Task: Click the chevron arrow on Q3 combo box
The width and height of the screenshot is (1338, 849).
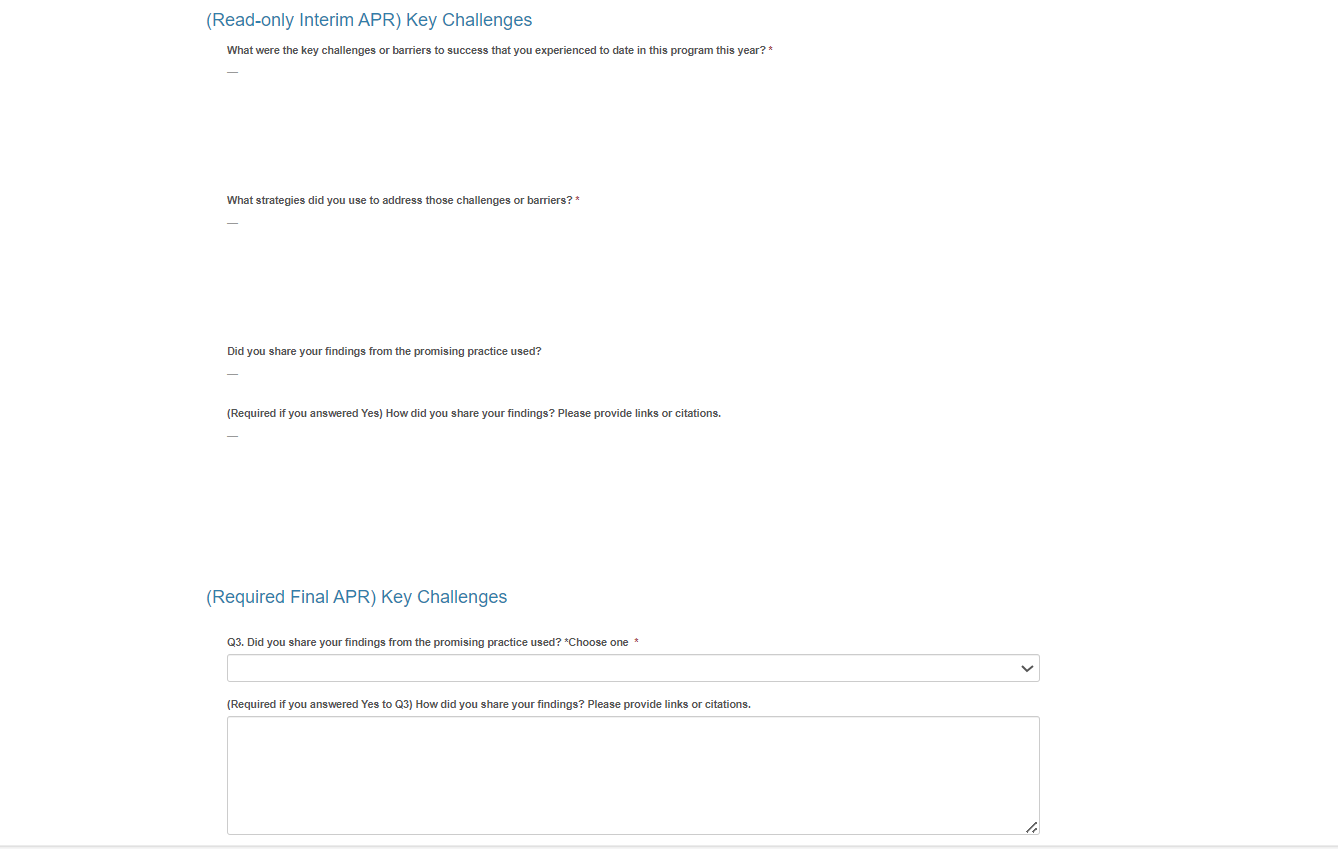Action: click(1026, 668)
